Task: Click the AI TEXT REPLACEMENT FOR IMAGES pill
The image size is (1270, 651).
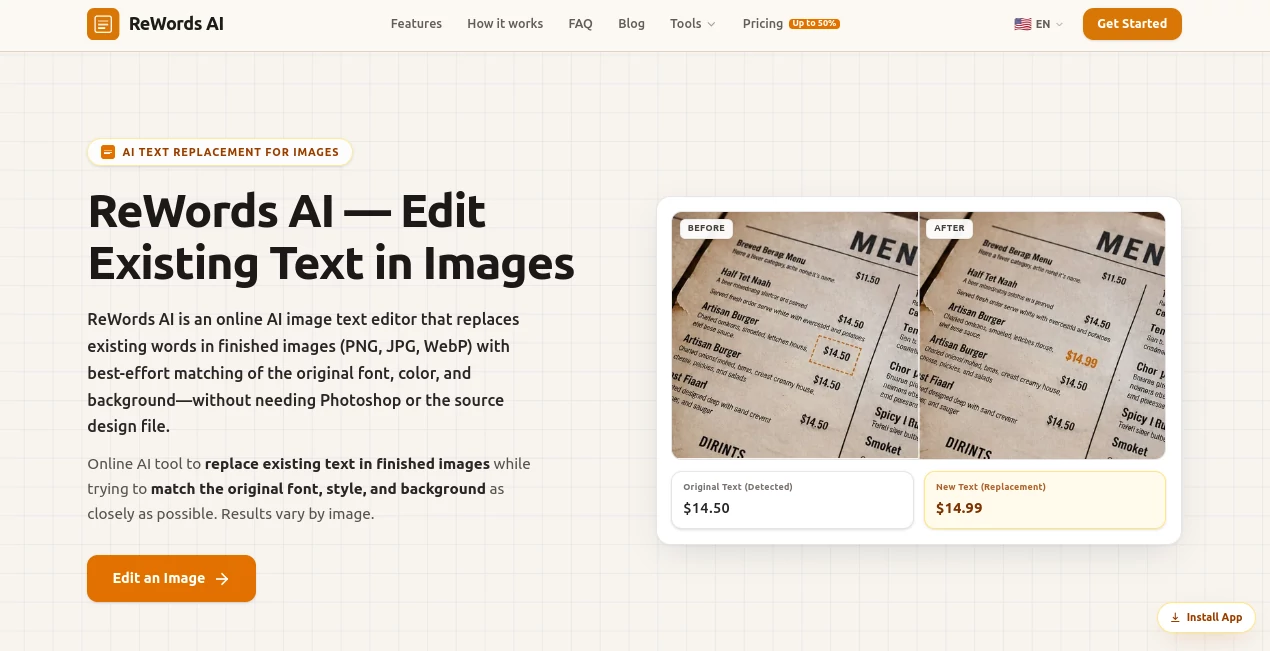Action: (x=220, y=152)
